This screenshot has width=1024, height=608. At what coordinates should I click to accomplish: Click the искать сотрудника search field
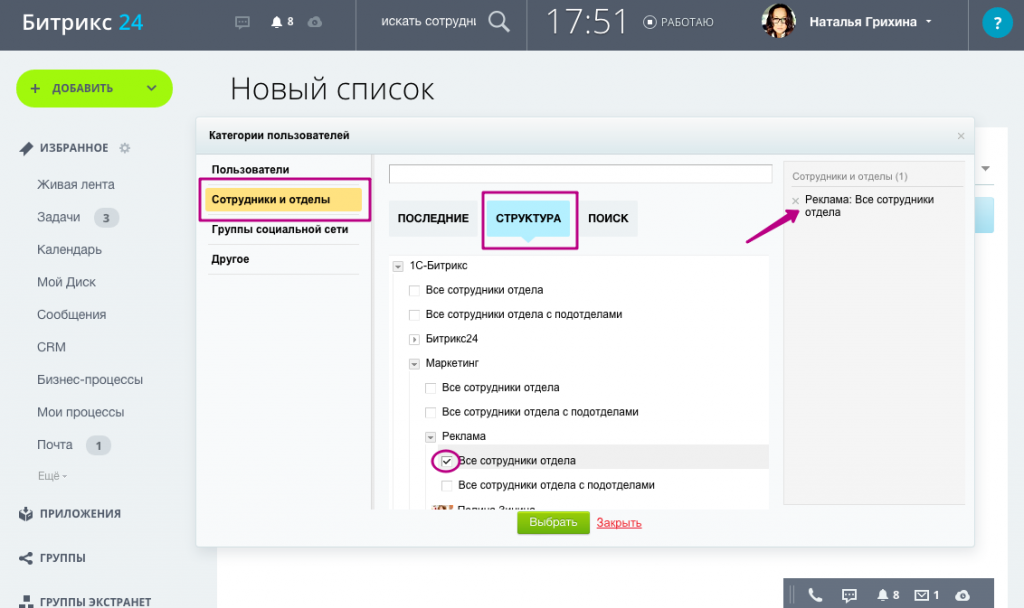pyautogui.click(x=428, y=22)
